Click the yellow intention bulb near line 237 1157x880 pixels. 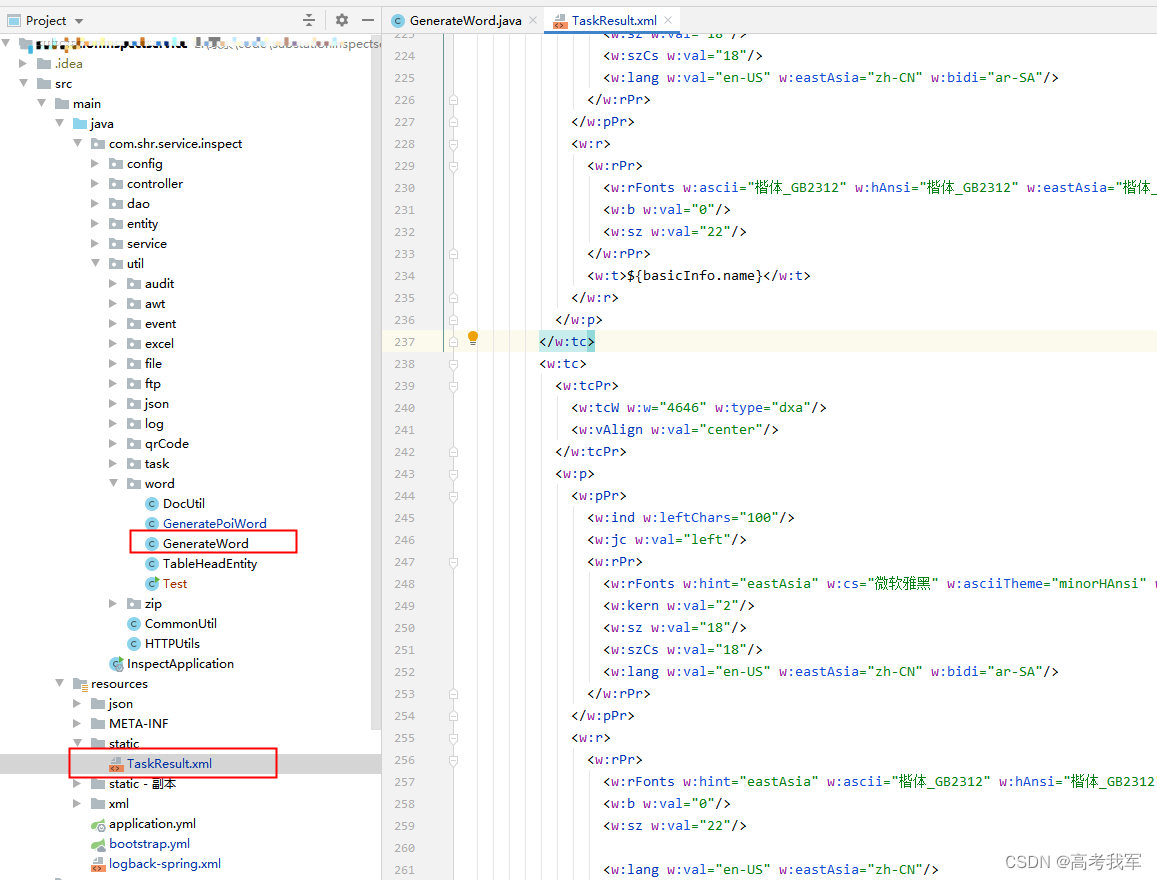click(472, 340)
